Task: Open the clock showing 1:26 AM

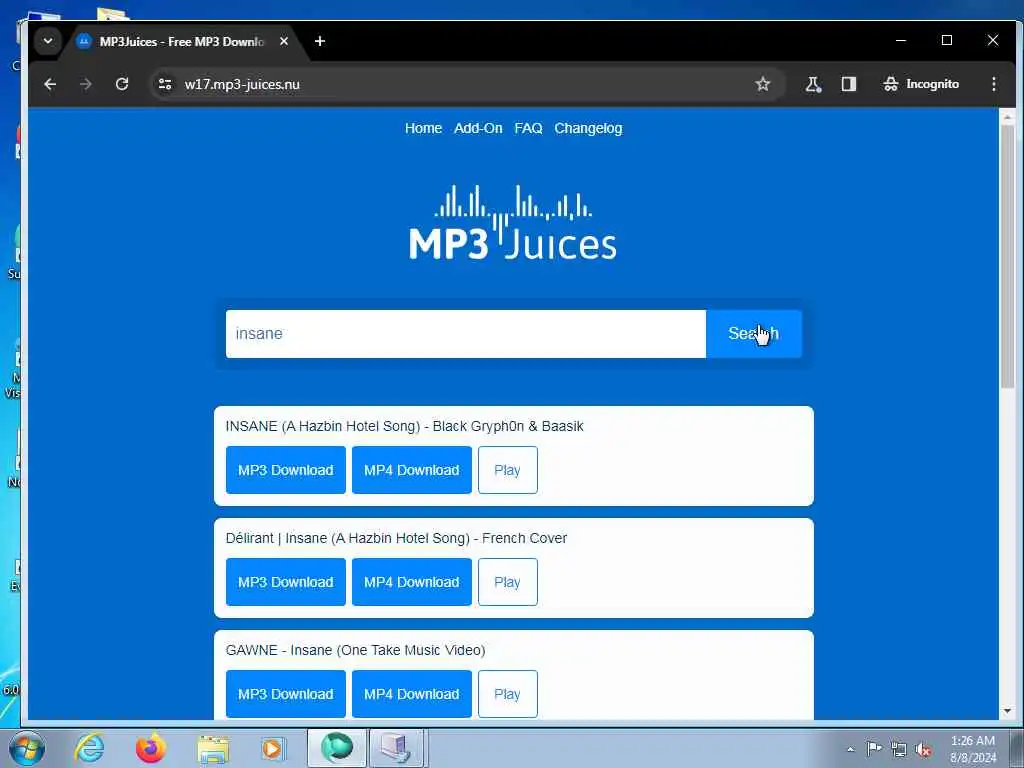Action: 973,749
